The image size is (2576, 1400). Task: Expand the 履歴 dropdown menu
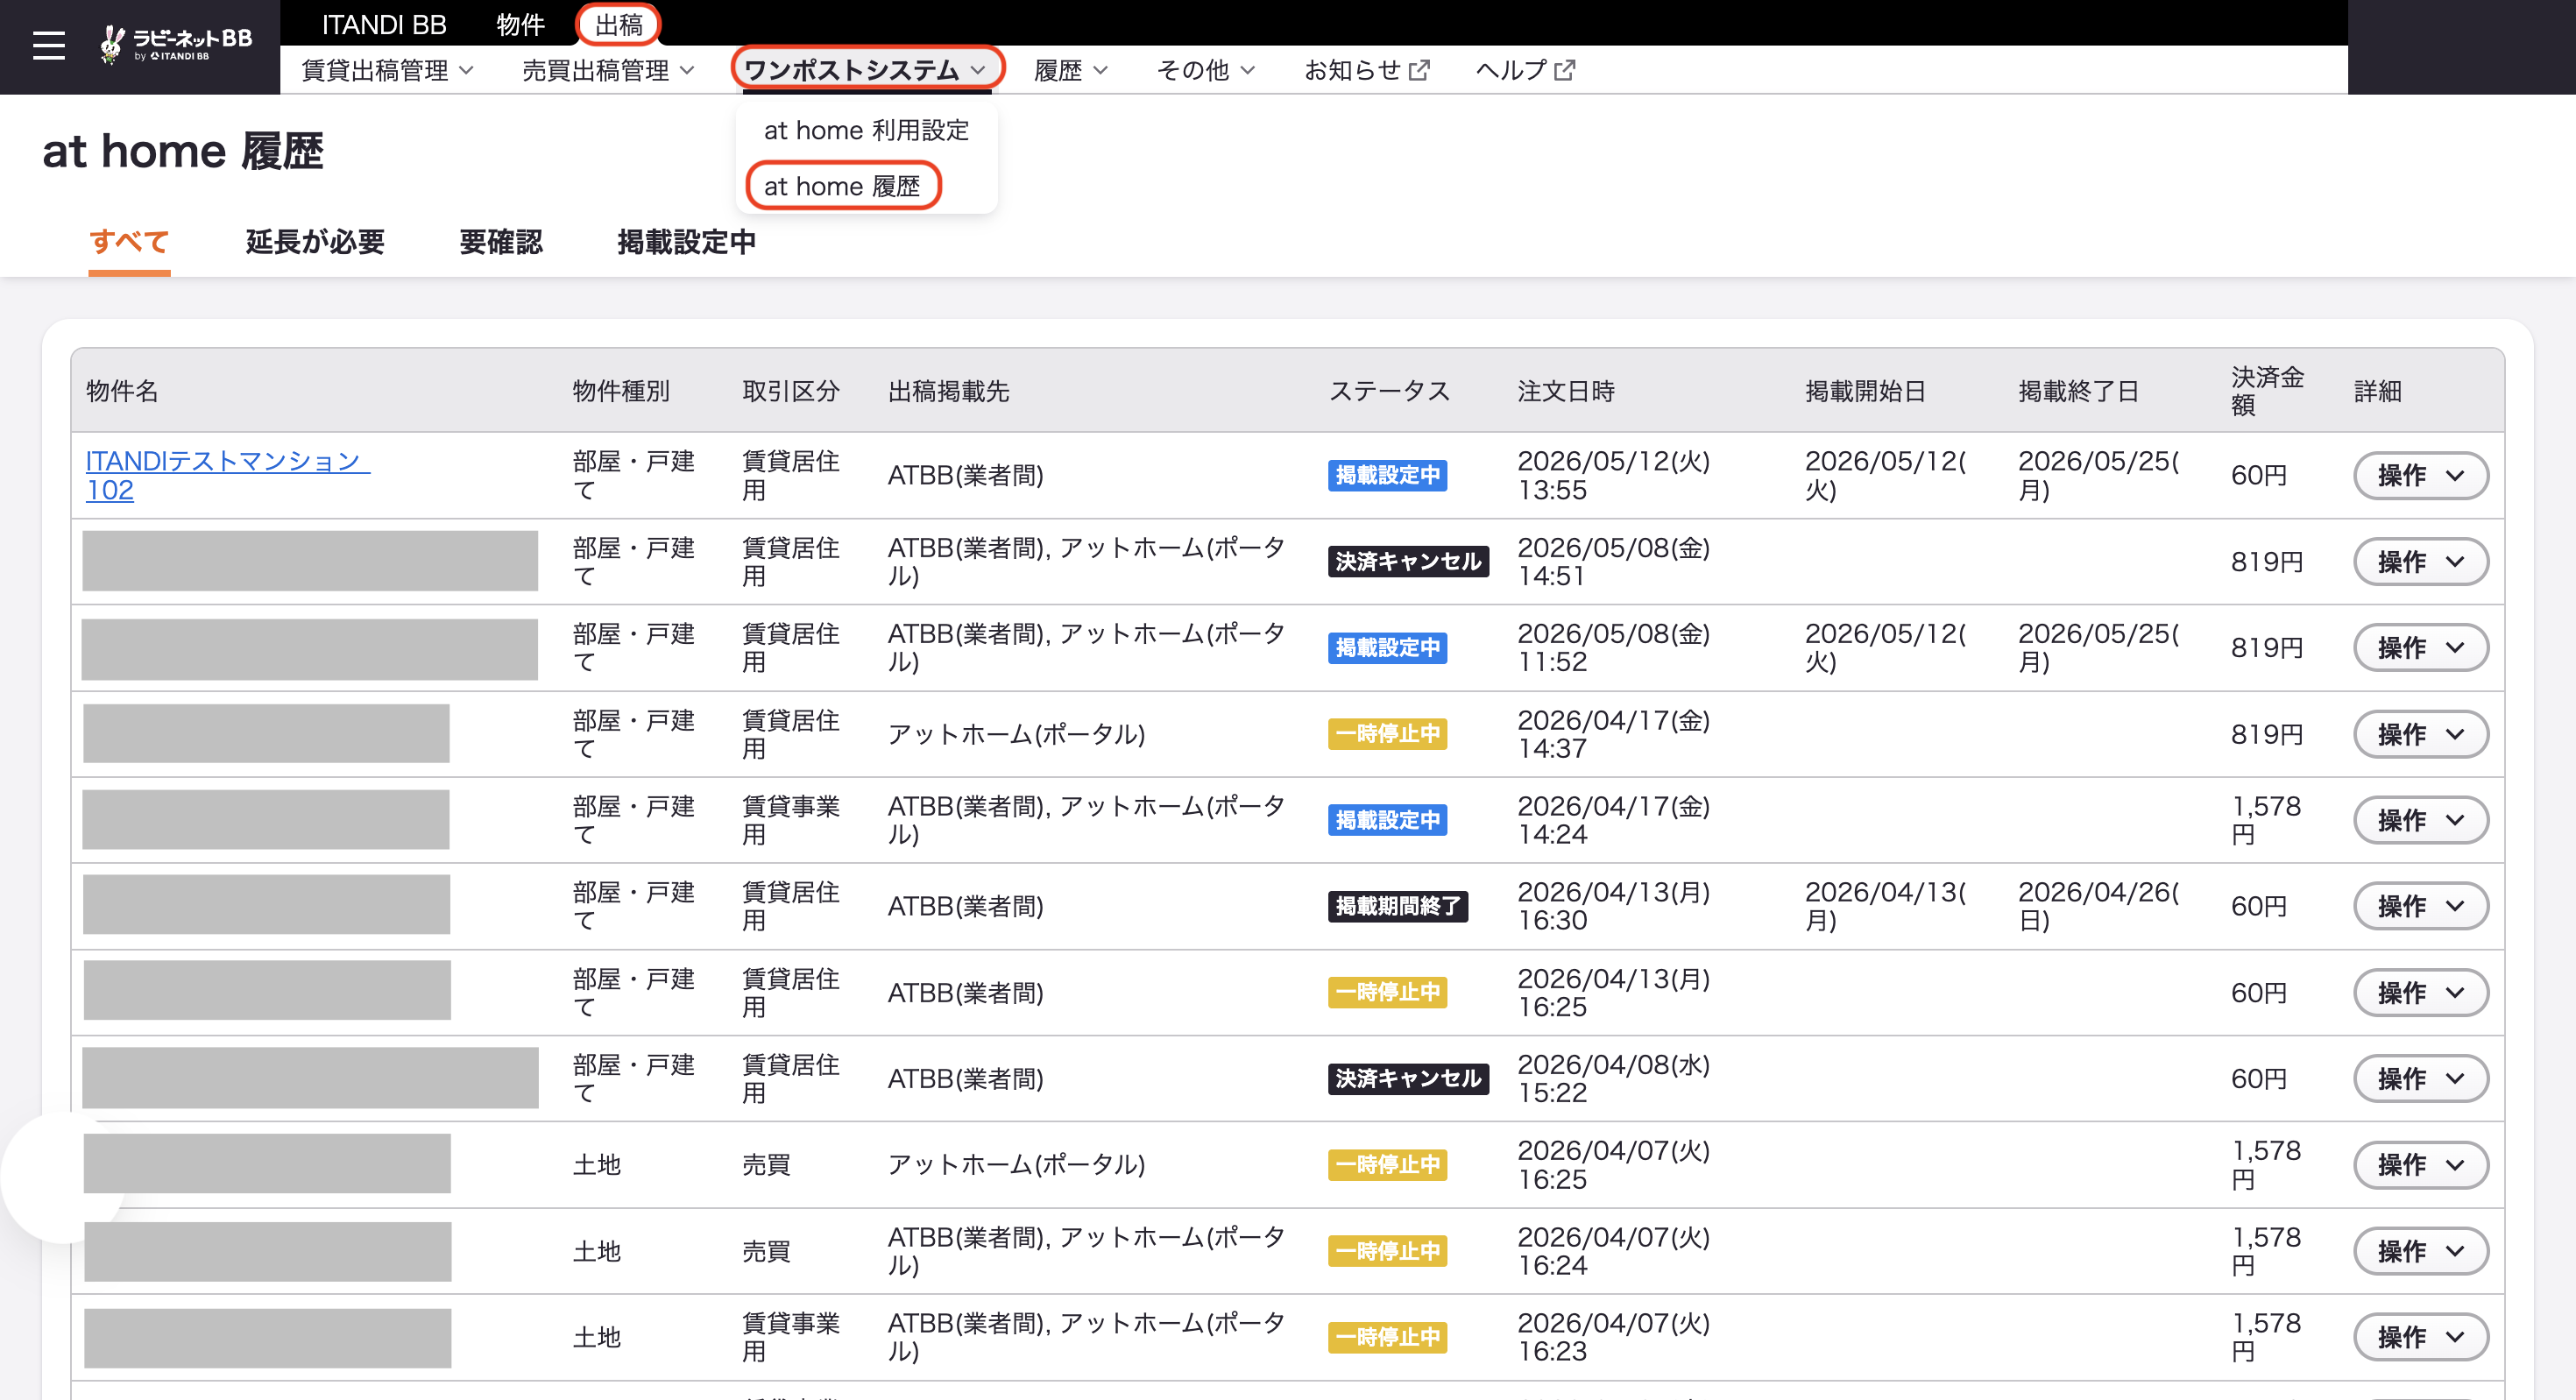coord(1070,70)
